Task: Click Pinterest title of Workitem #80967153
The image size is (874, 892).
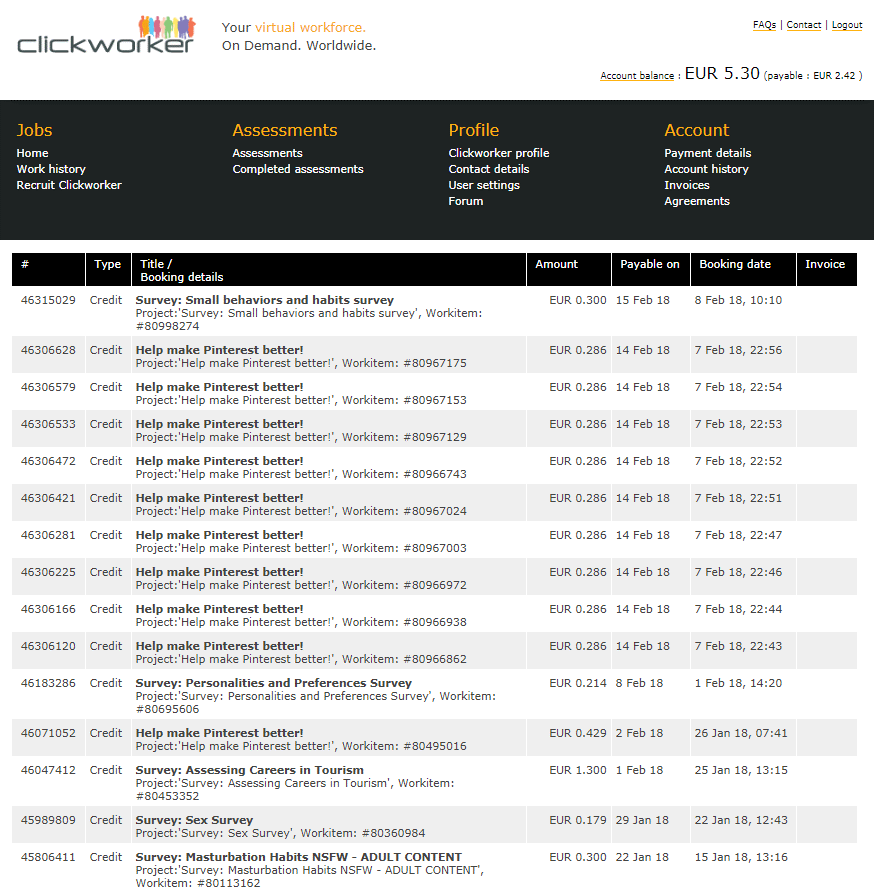Action: 219,387
